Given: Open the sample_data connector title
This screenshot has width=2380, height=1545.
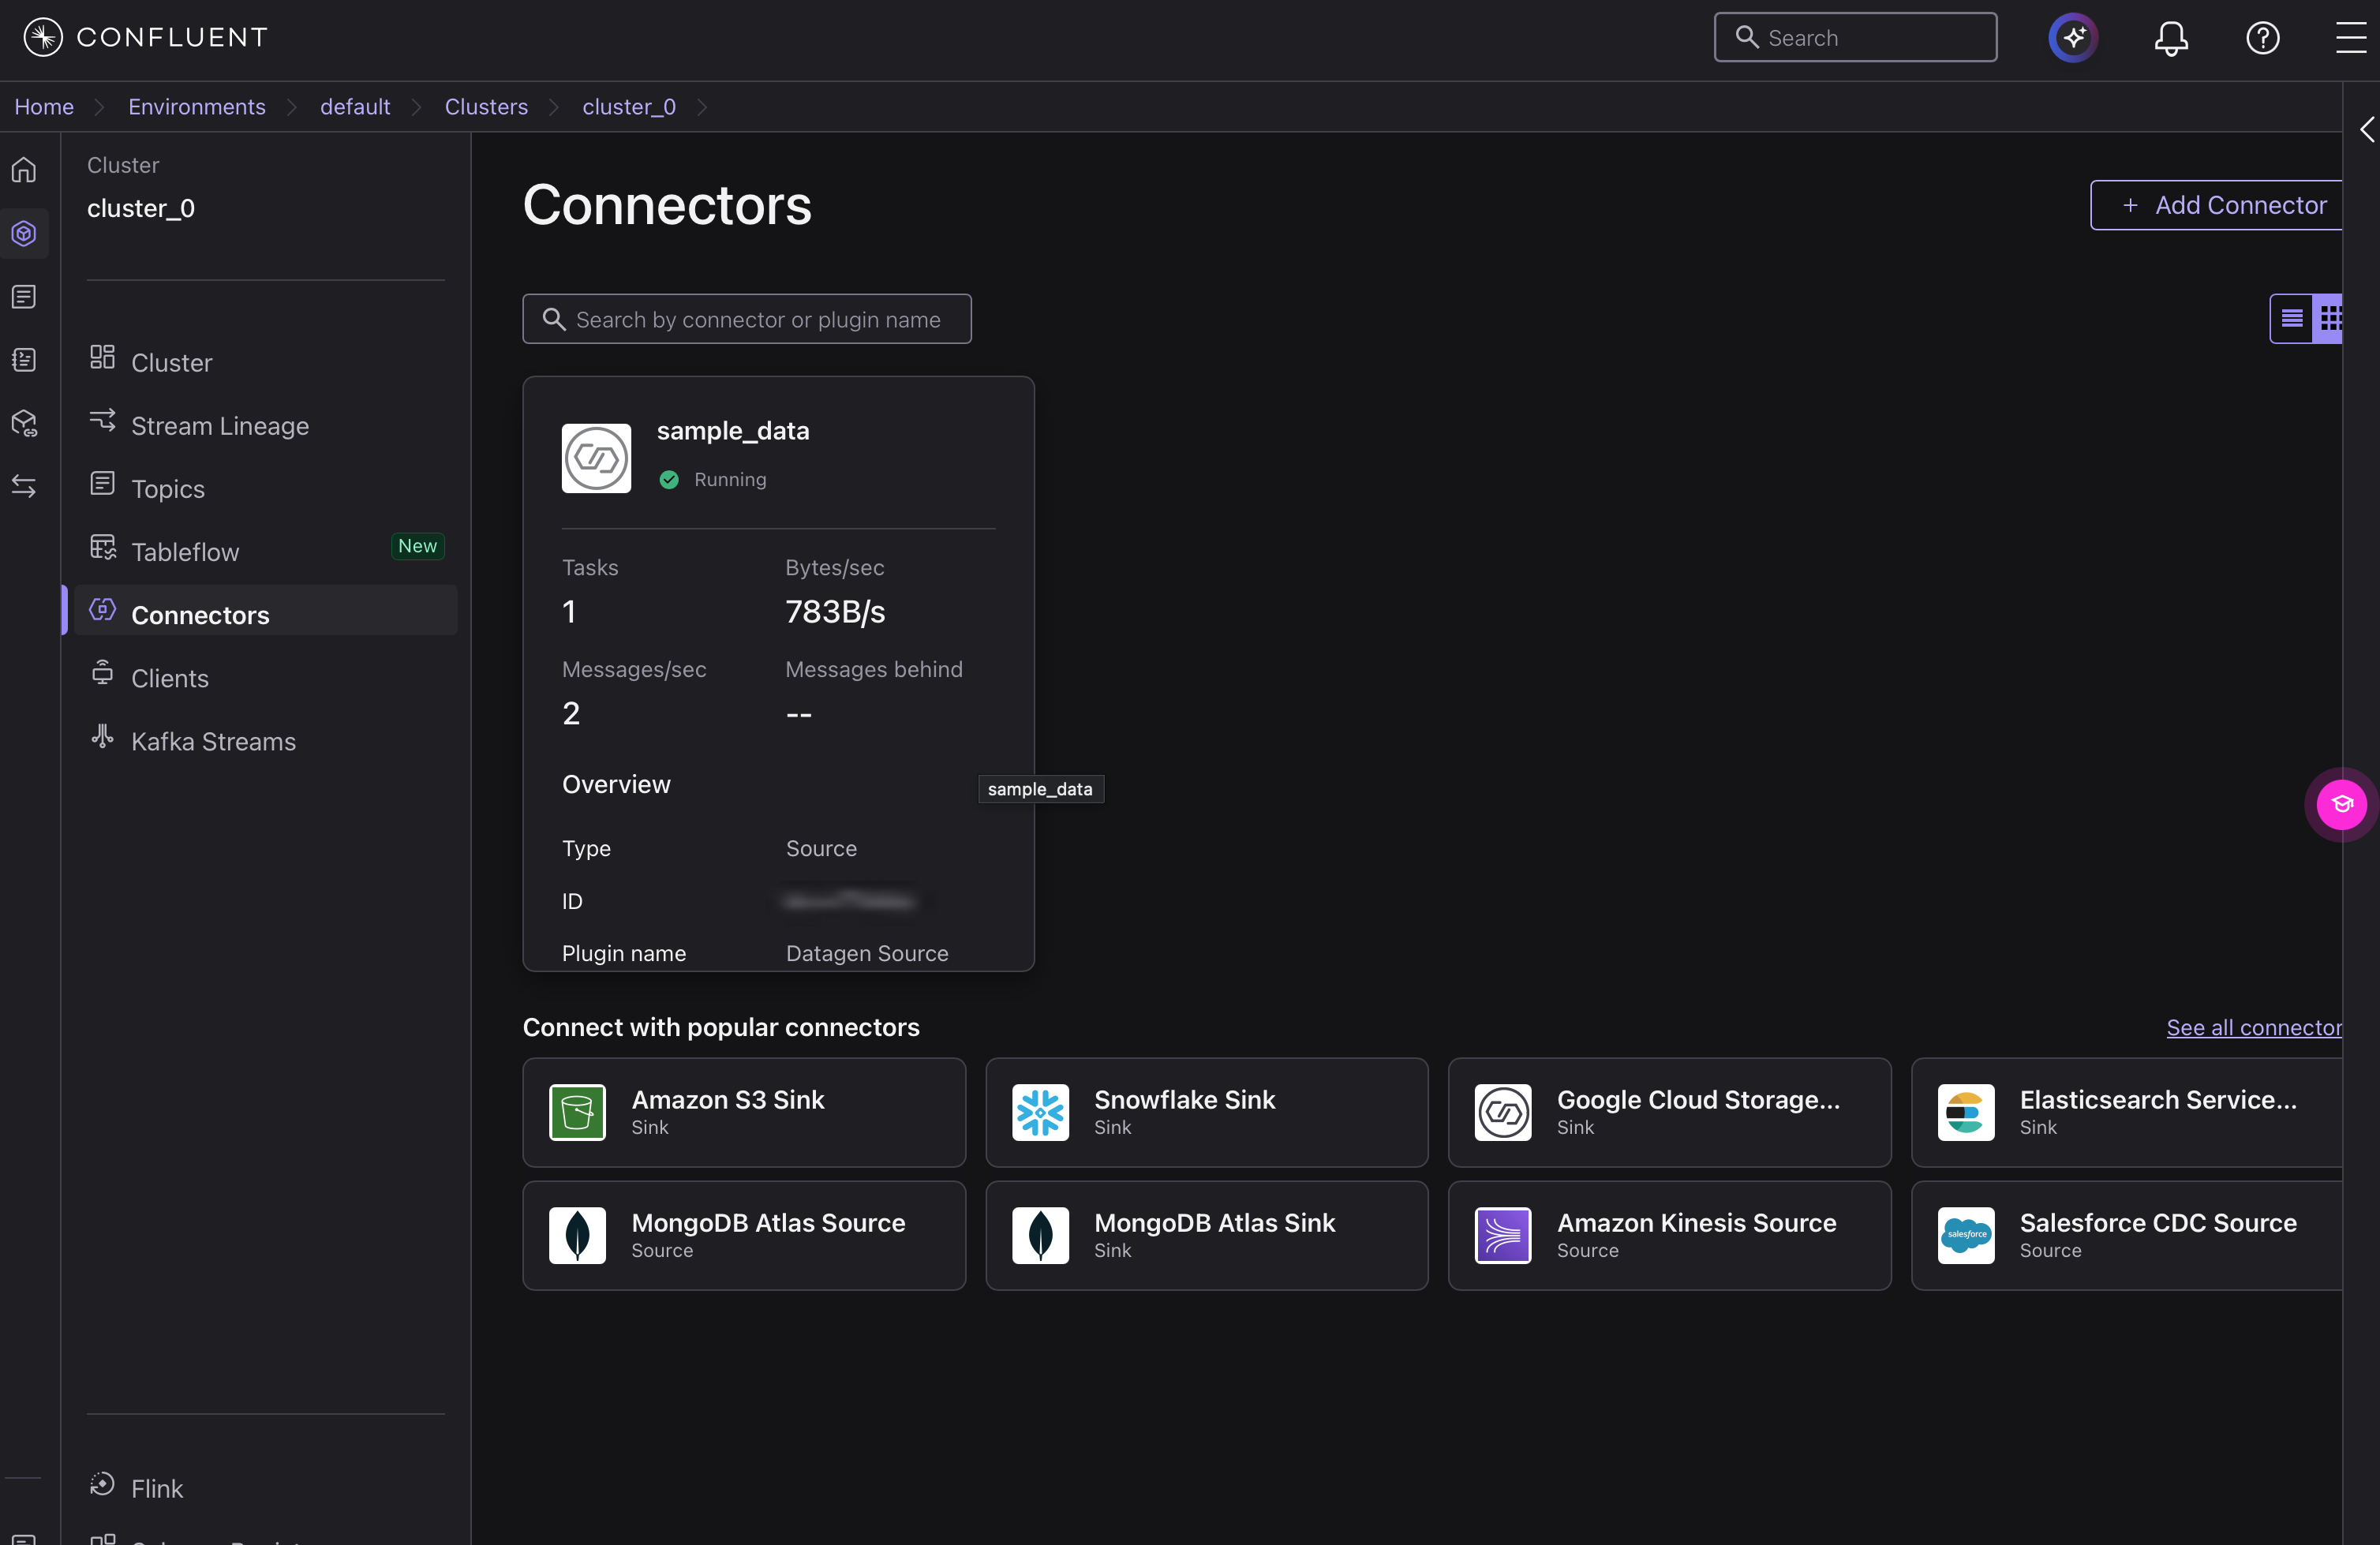Looking at the screenshot, I should (733, 430).
